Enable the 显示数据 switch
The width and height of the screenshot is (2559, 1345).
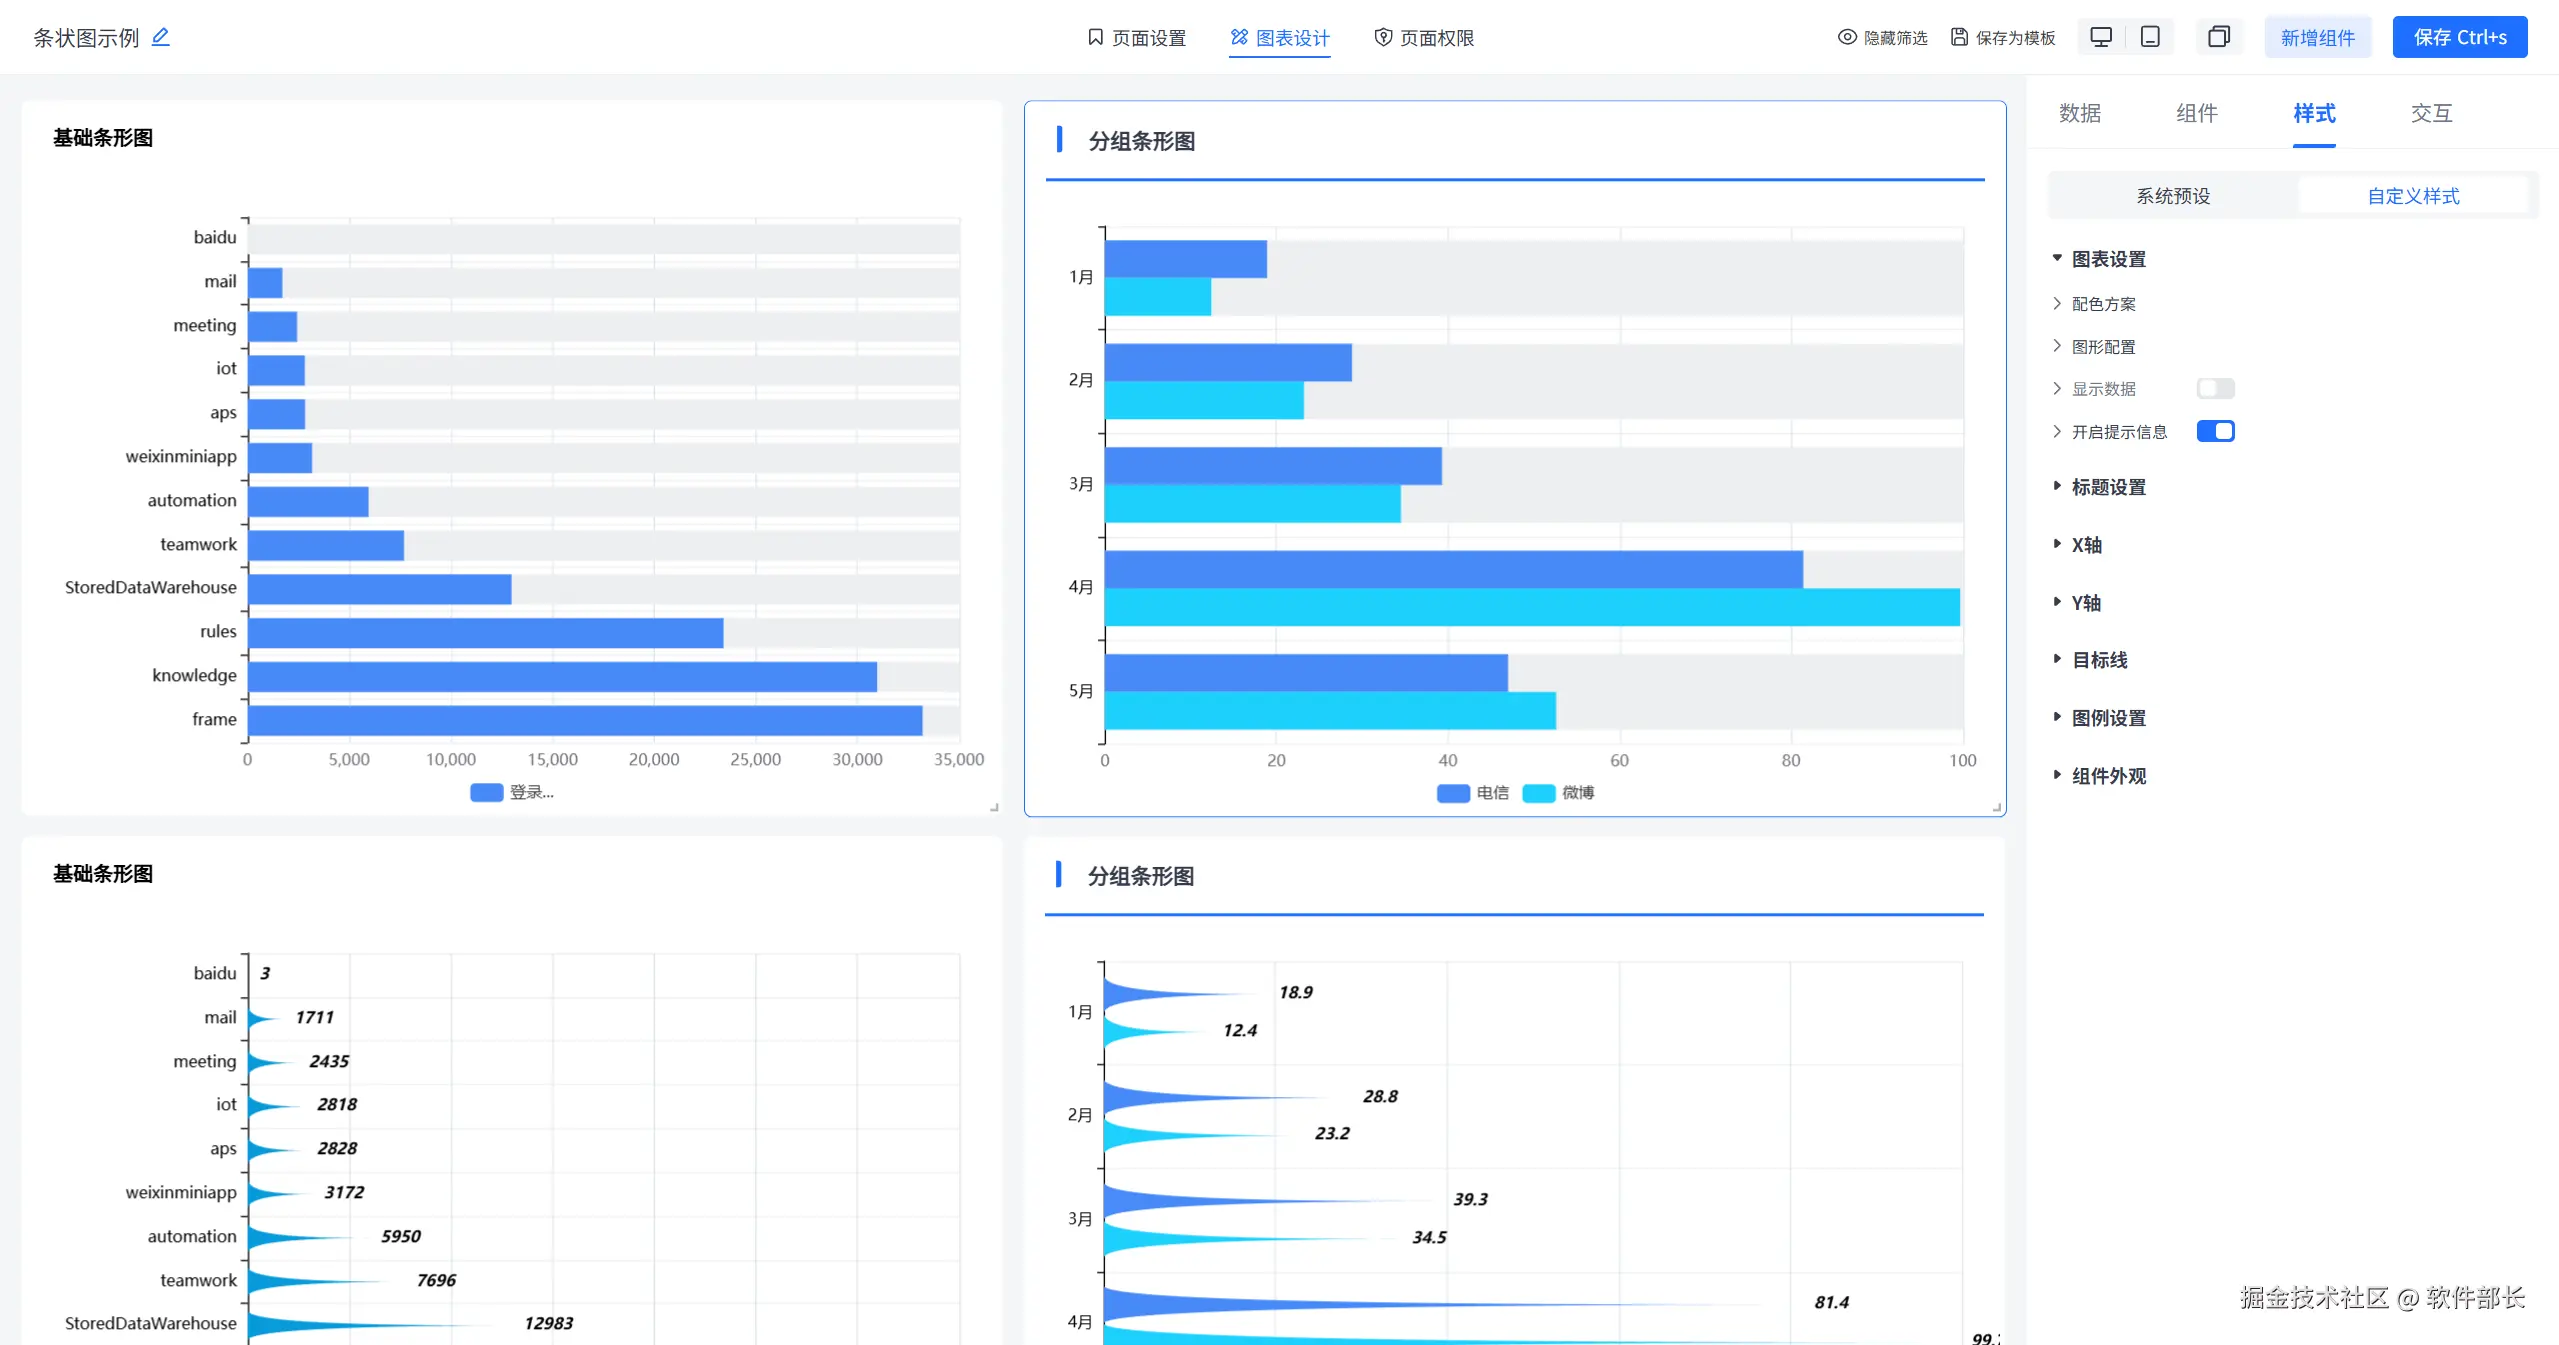pos(2215,388)
